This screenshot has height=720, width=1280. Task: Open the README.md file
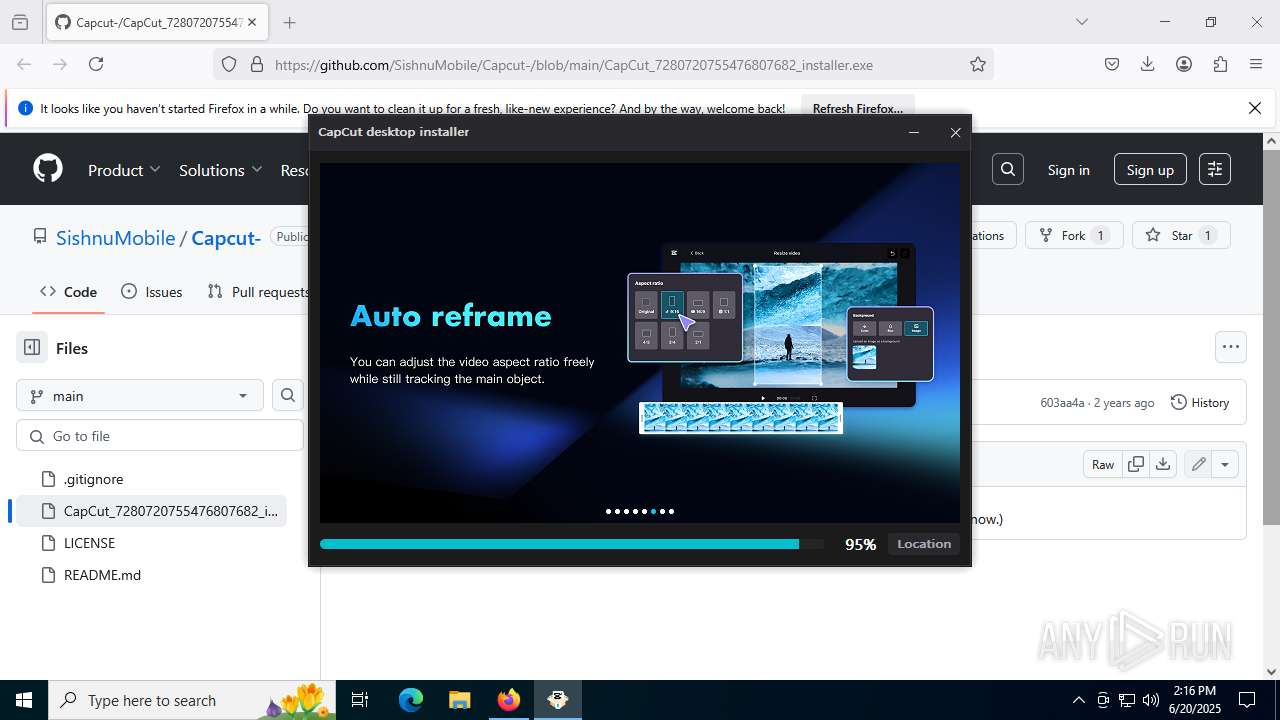pyautogui.click(x=102, y=575)
